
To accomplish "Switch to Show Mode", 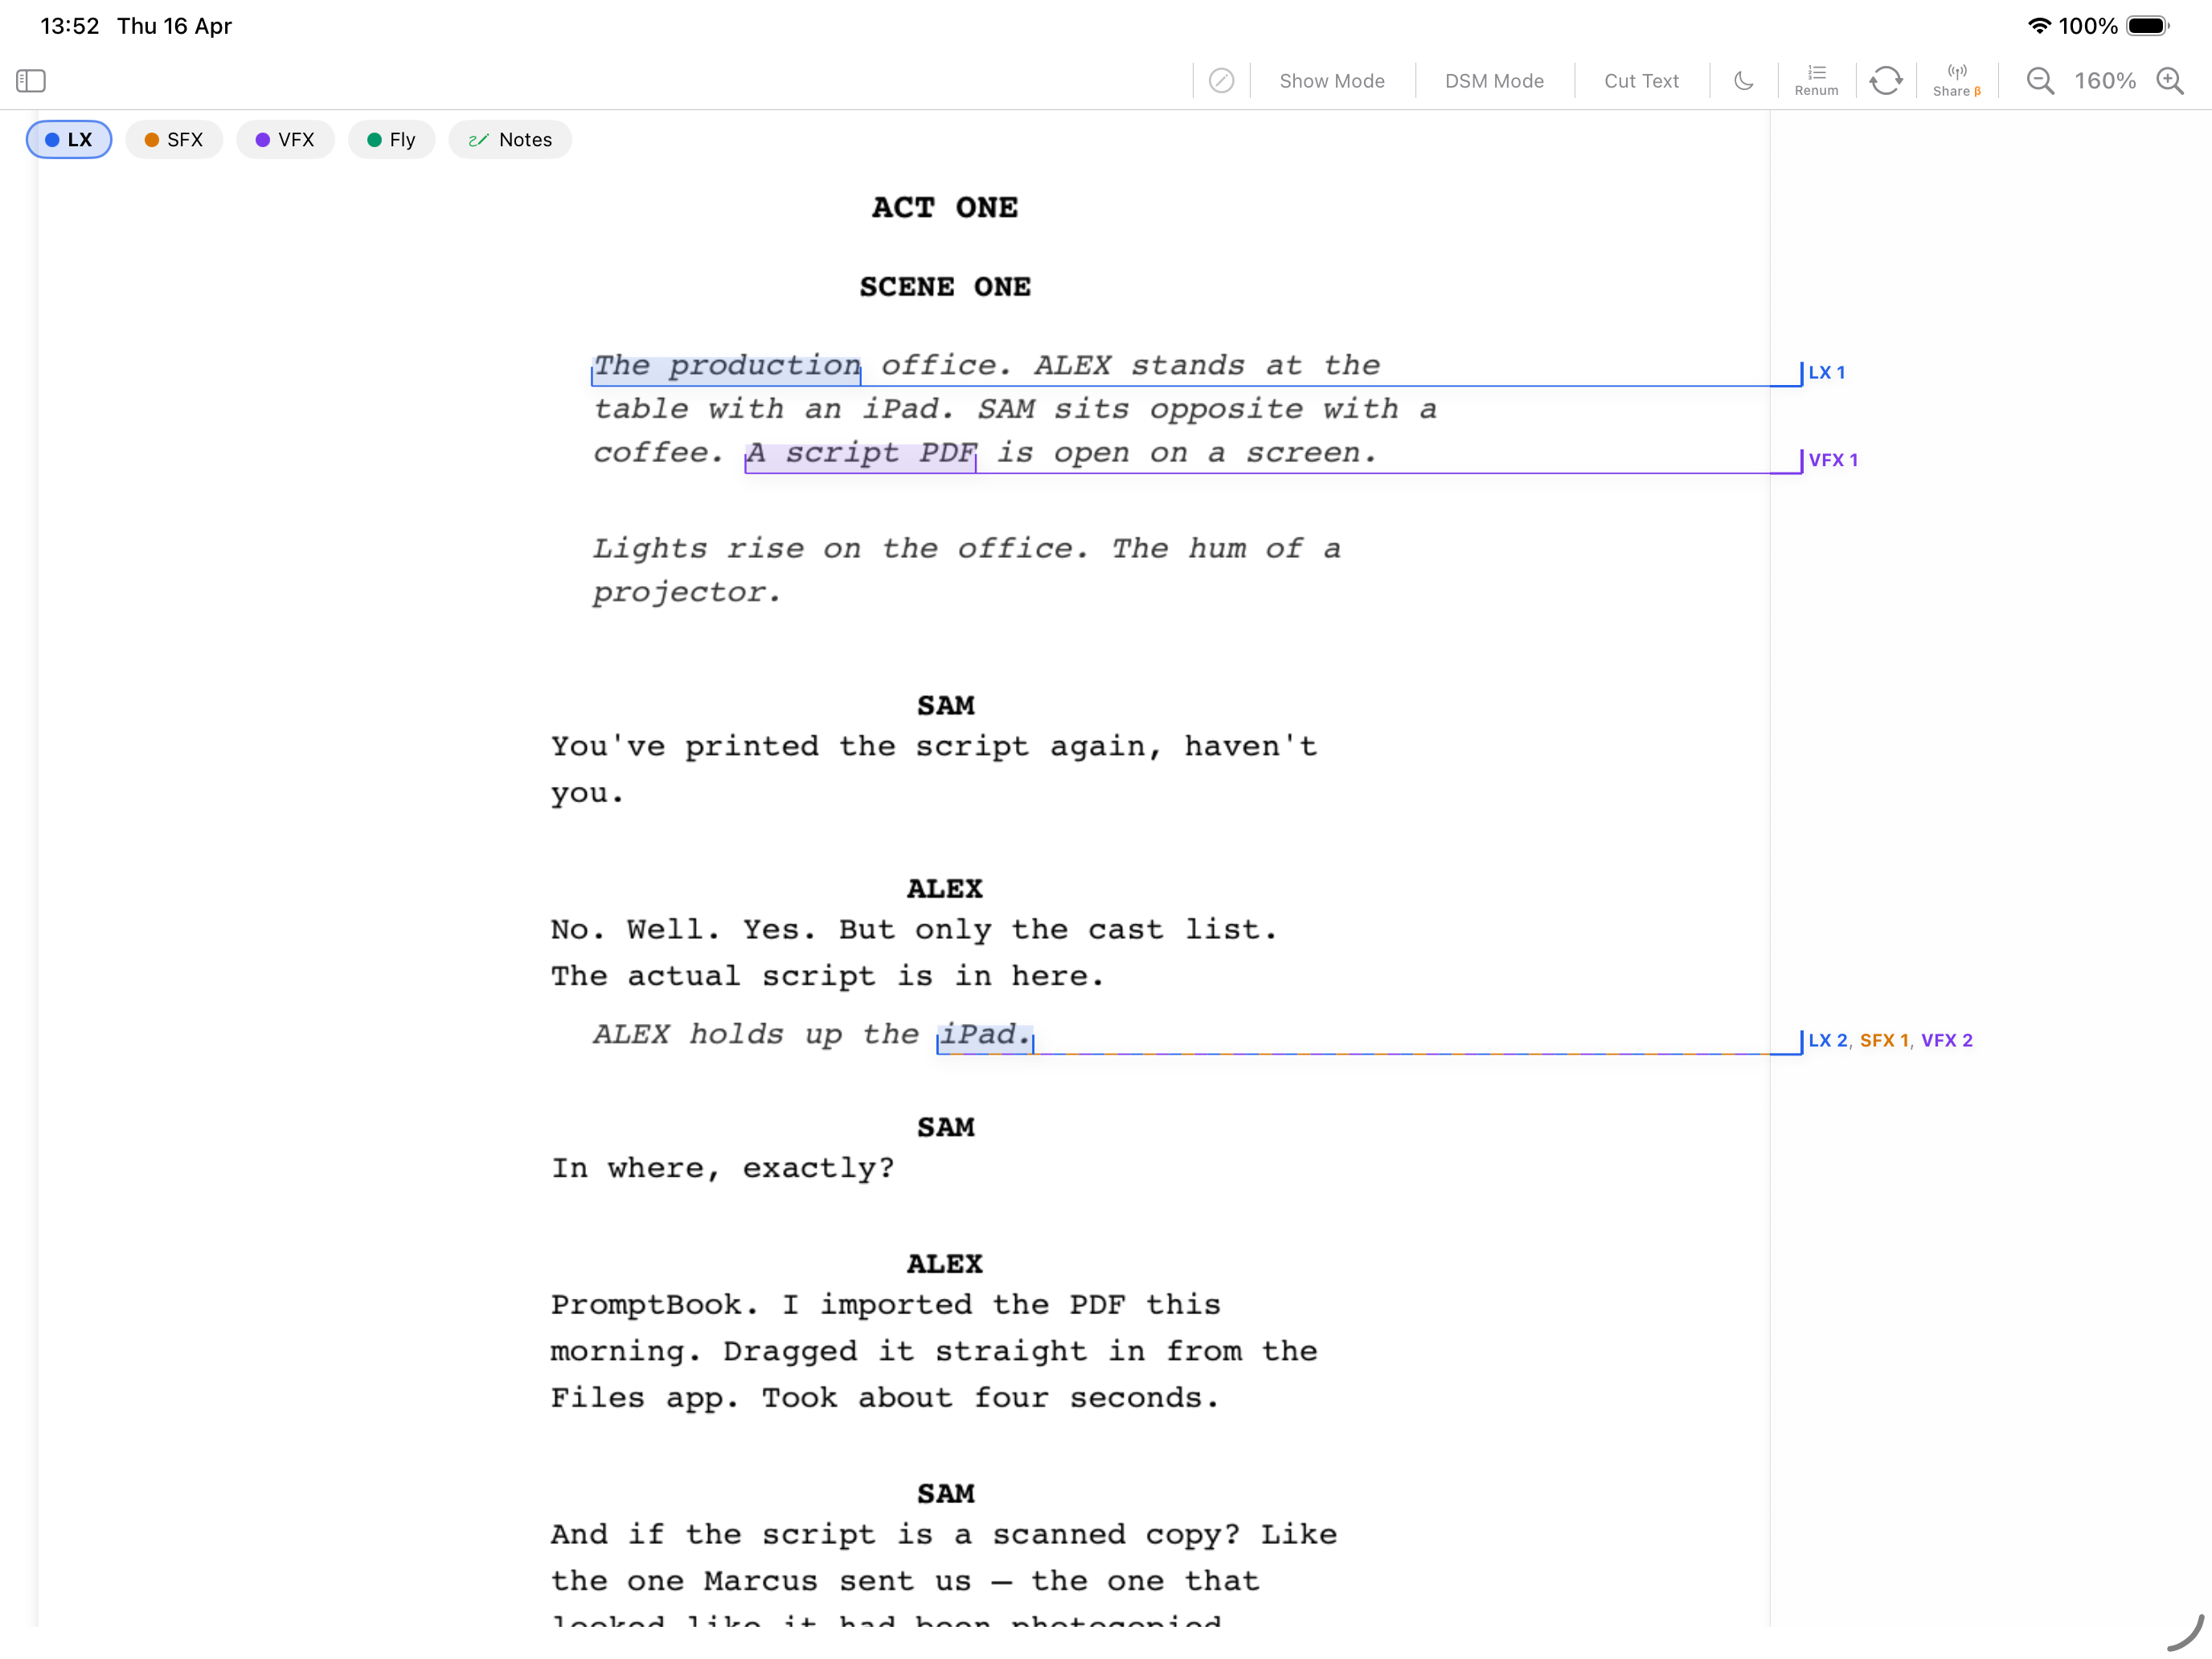I will click(x=1331, y=81).
